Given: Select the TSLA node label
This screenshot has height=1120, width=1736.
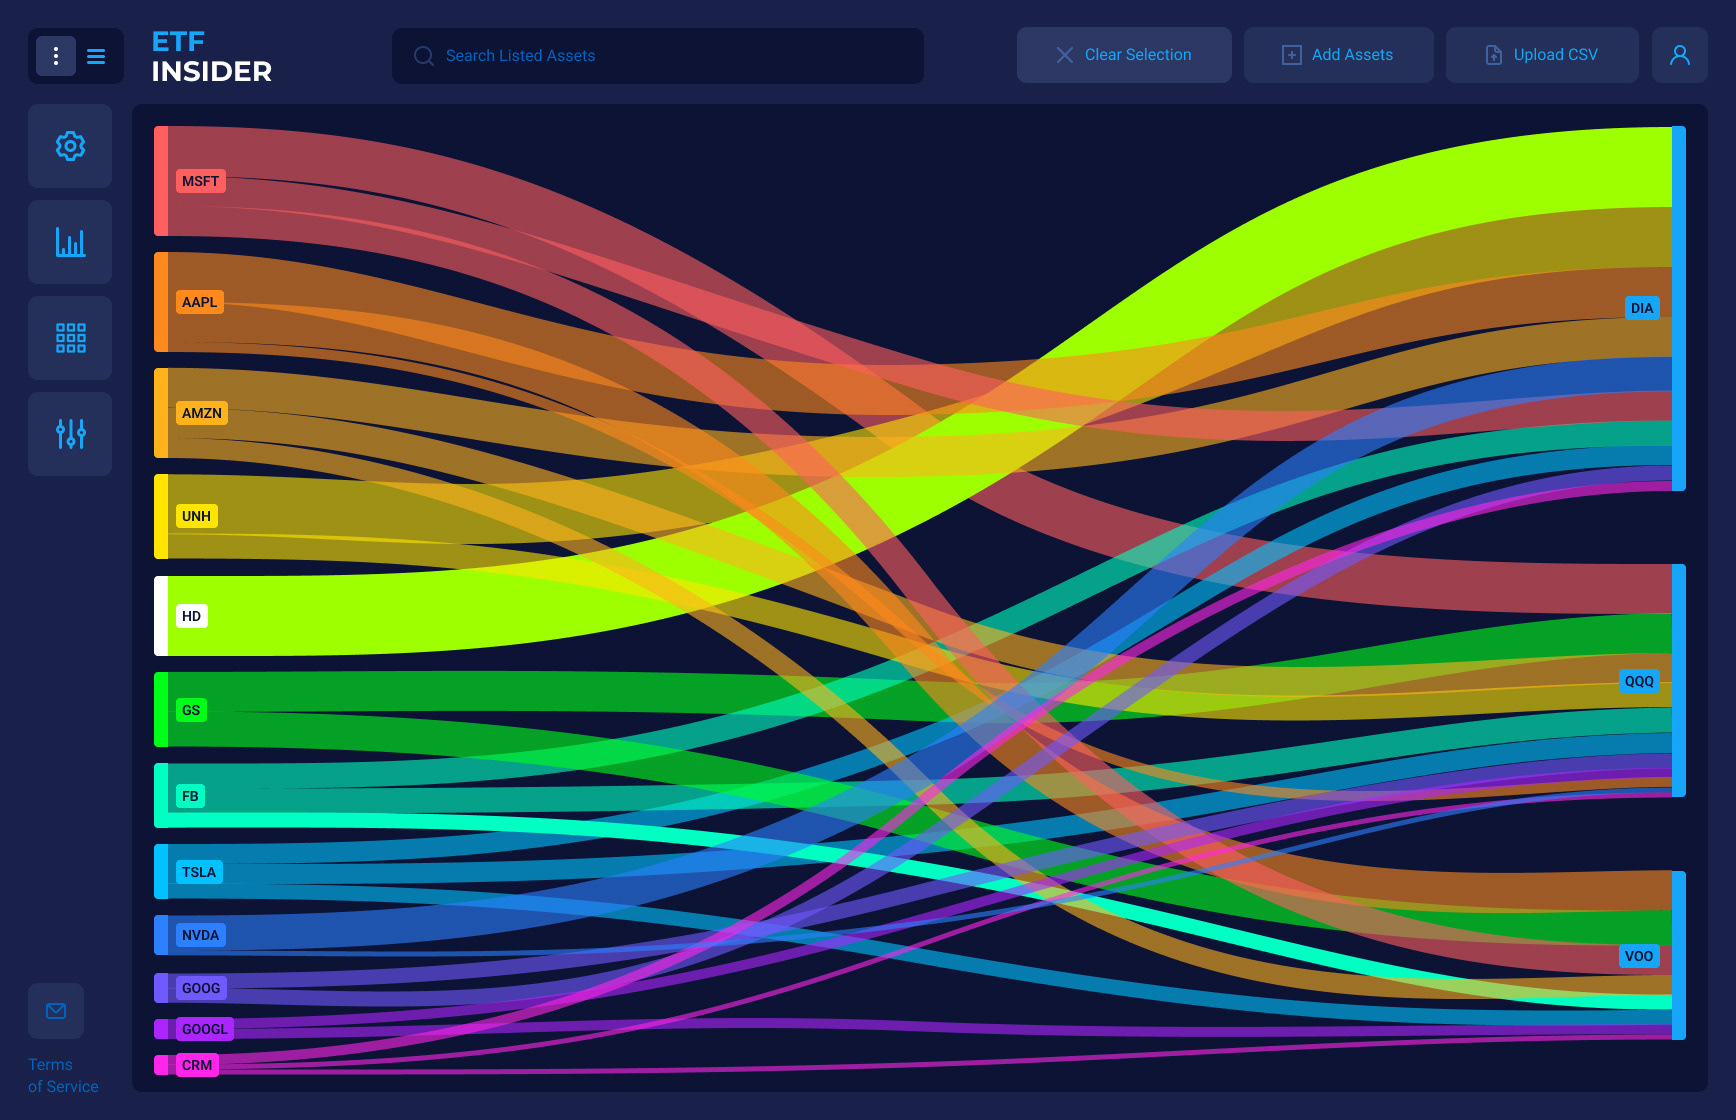Looking at the screenshot, I should click(x=199, y=872).
